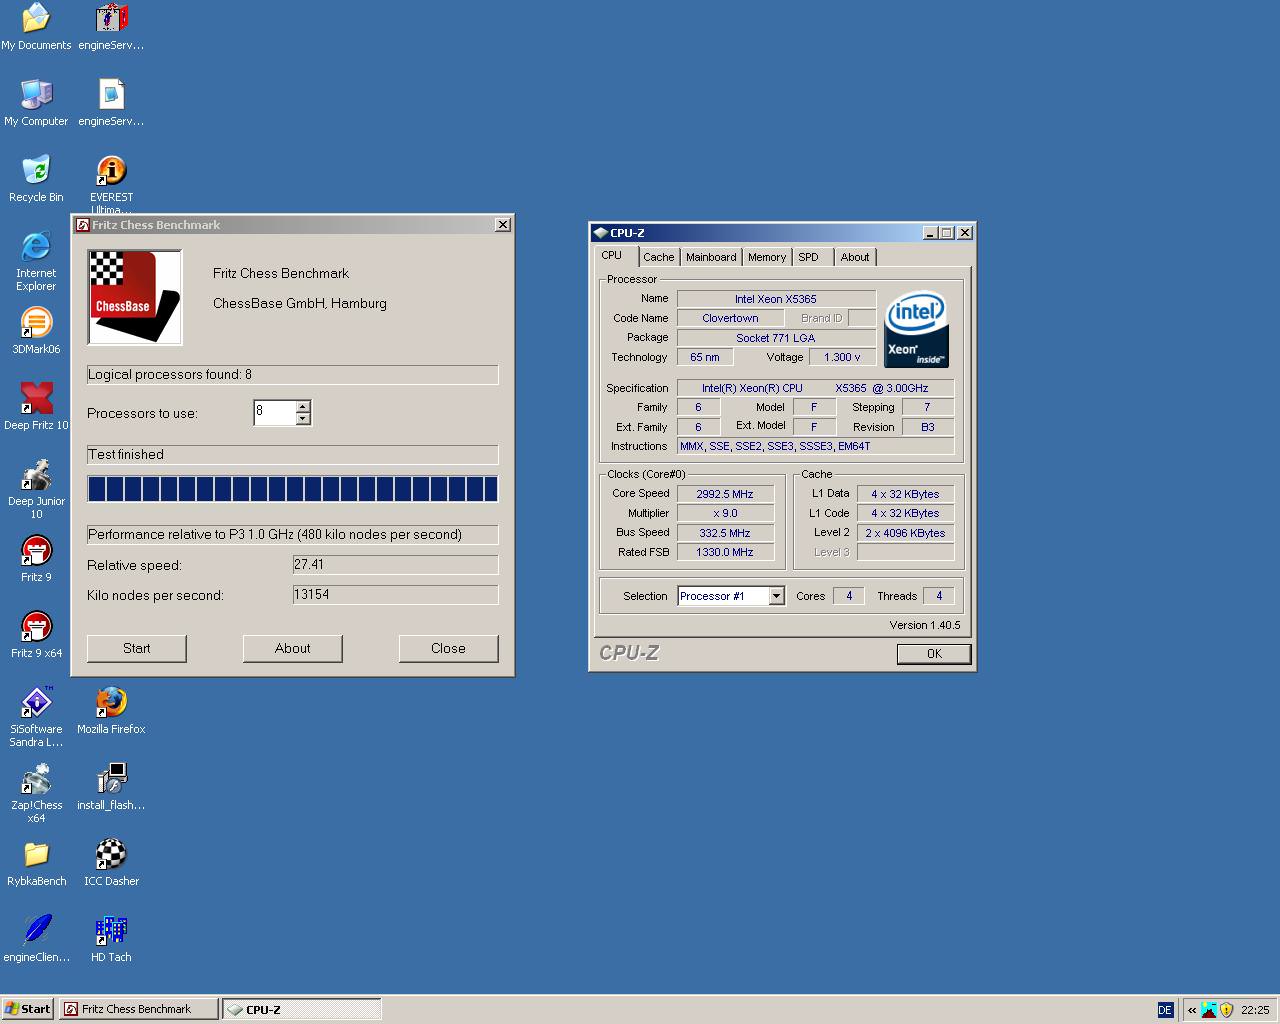The width and height of the screenshot is (1280, 1024).
Task: Open the Processor #1 selection dropdown
Action: (x=776, y=596)
